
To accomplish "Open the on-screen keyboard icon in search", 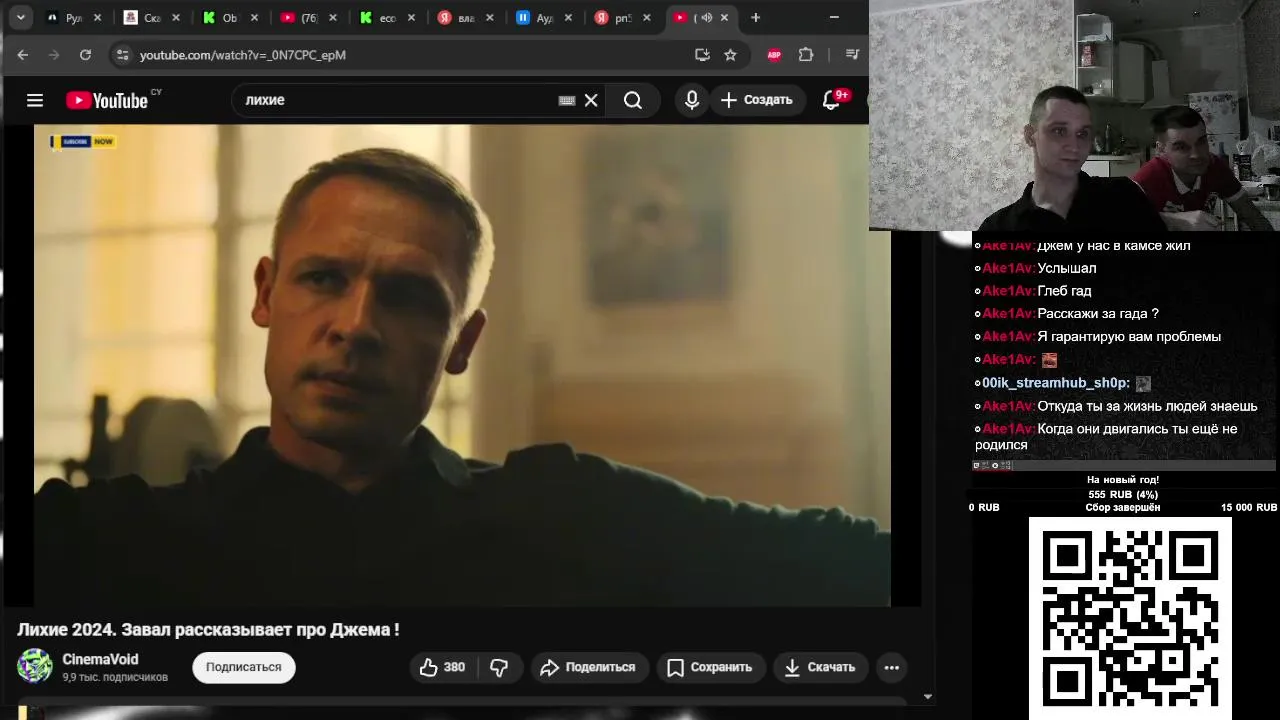I will coord(567,100).
